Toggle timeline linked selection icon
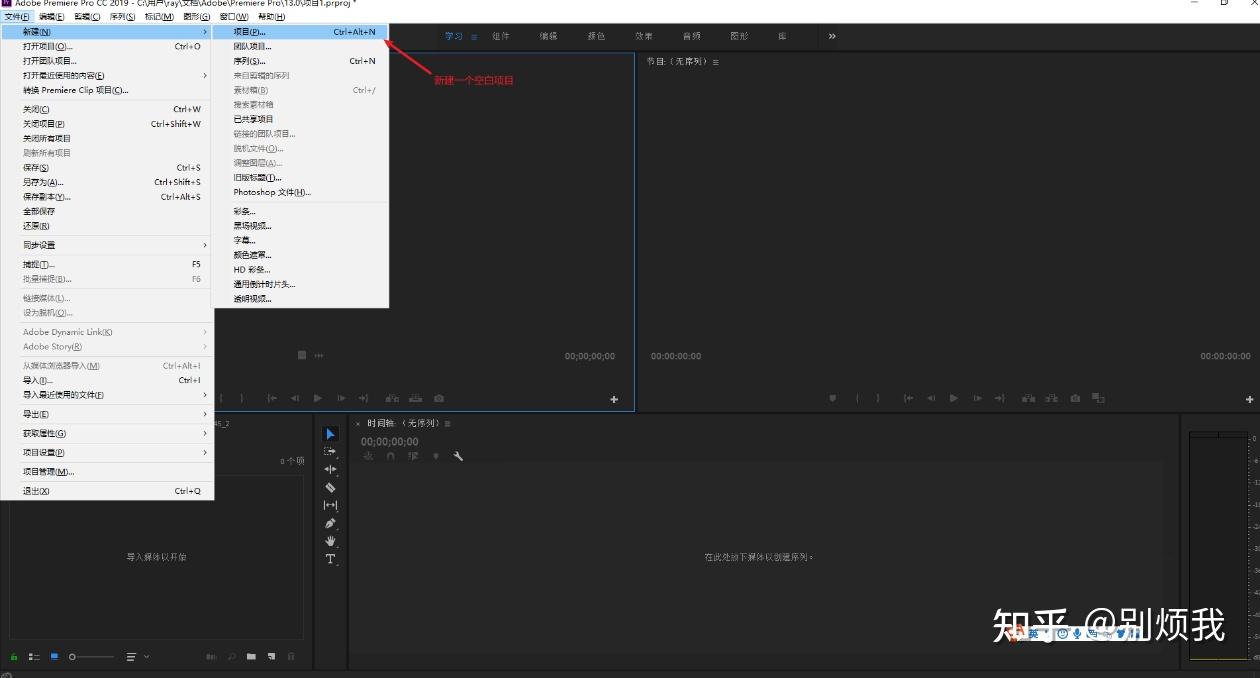This screenshot has width=1260, height=678. [413, 456]
